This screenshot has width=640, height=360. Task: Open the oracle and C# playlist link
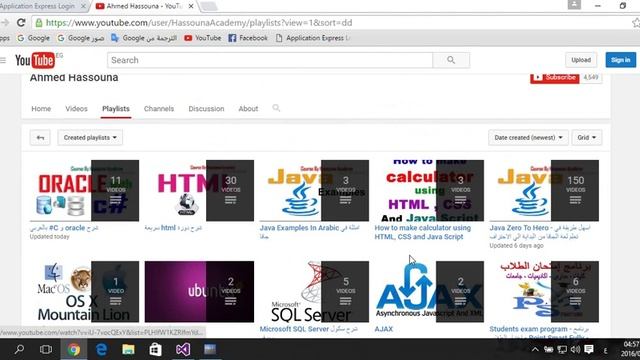pos(64,228)
